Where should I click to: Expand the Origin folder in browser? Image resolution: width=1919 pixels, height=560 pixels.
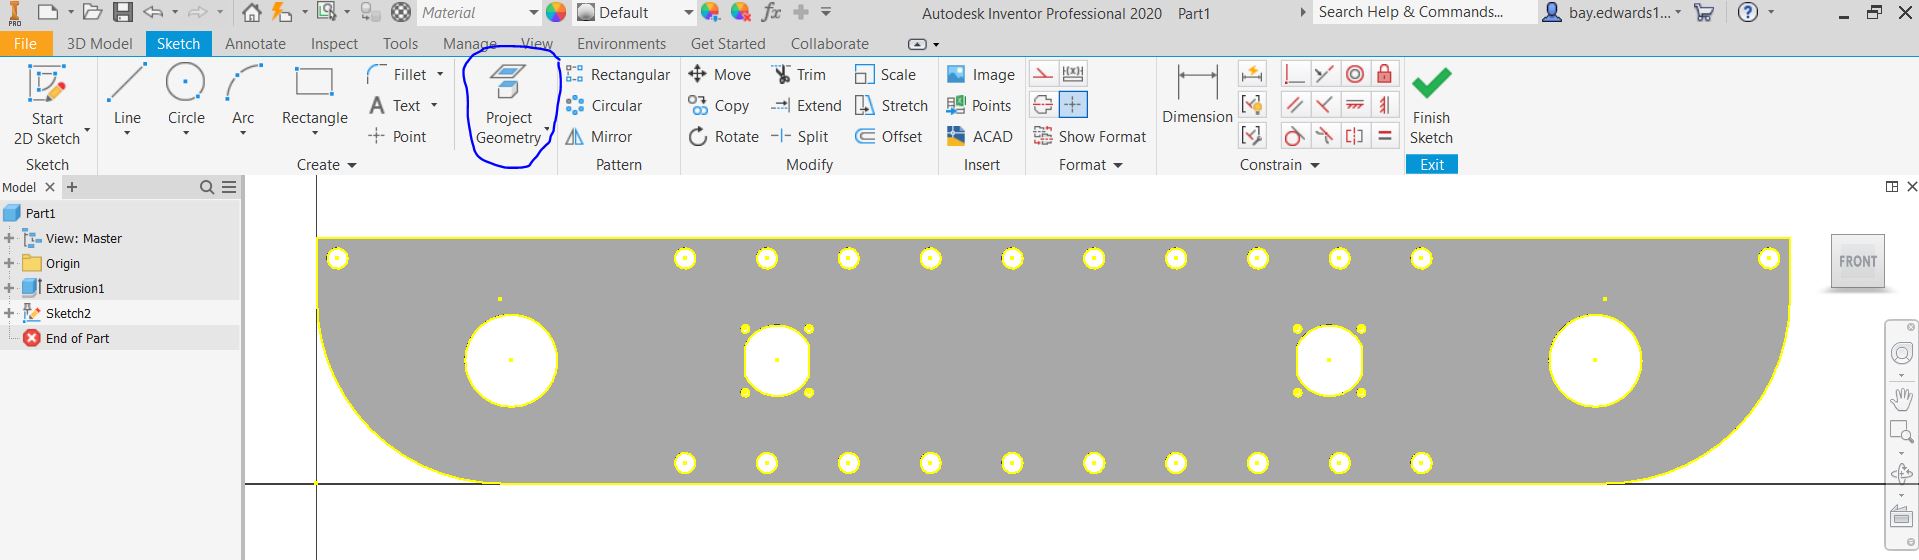pyautogui.click(x=9, y=263)
